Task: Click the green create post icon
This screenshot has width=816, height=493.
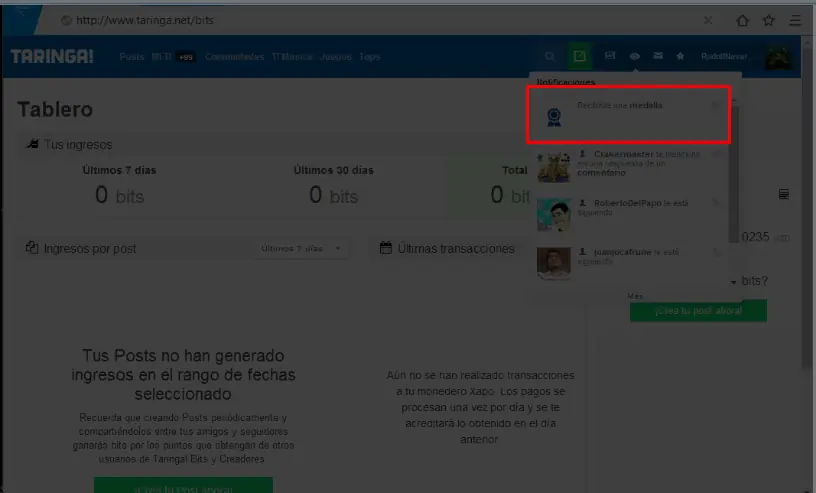Action: click(579, 56)
